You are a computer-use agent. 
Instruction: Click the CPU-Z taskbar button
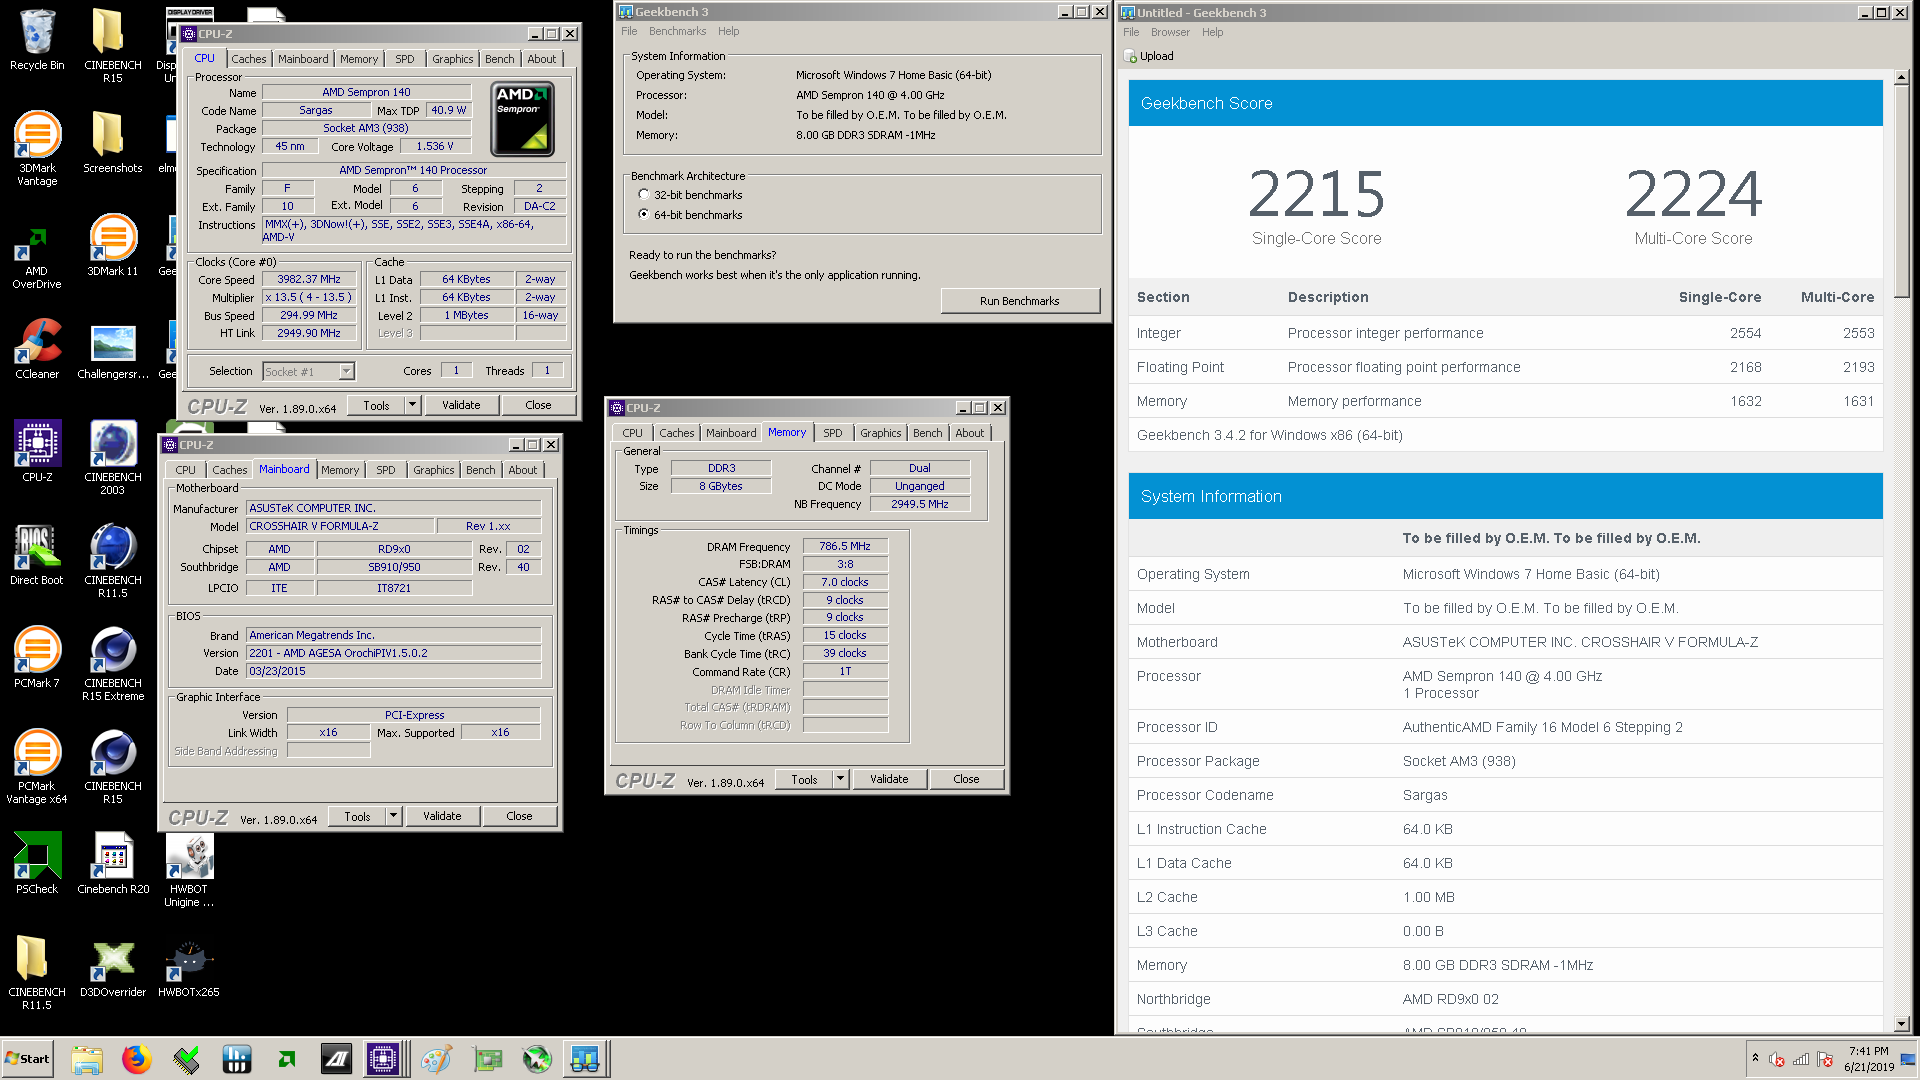coord(383,1059)
